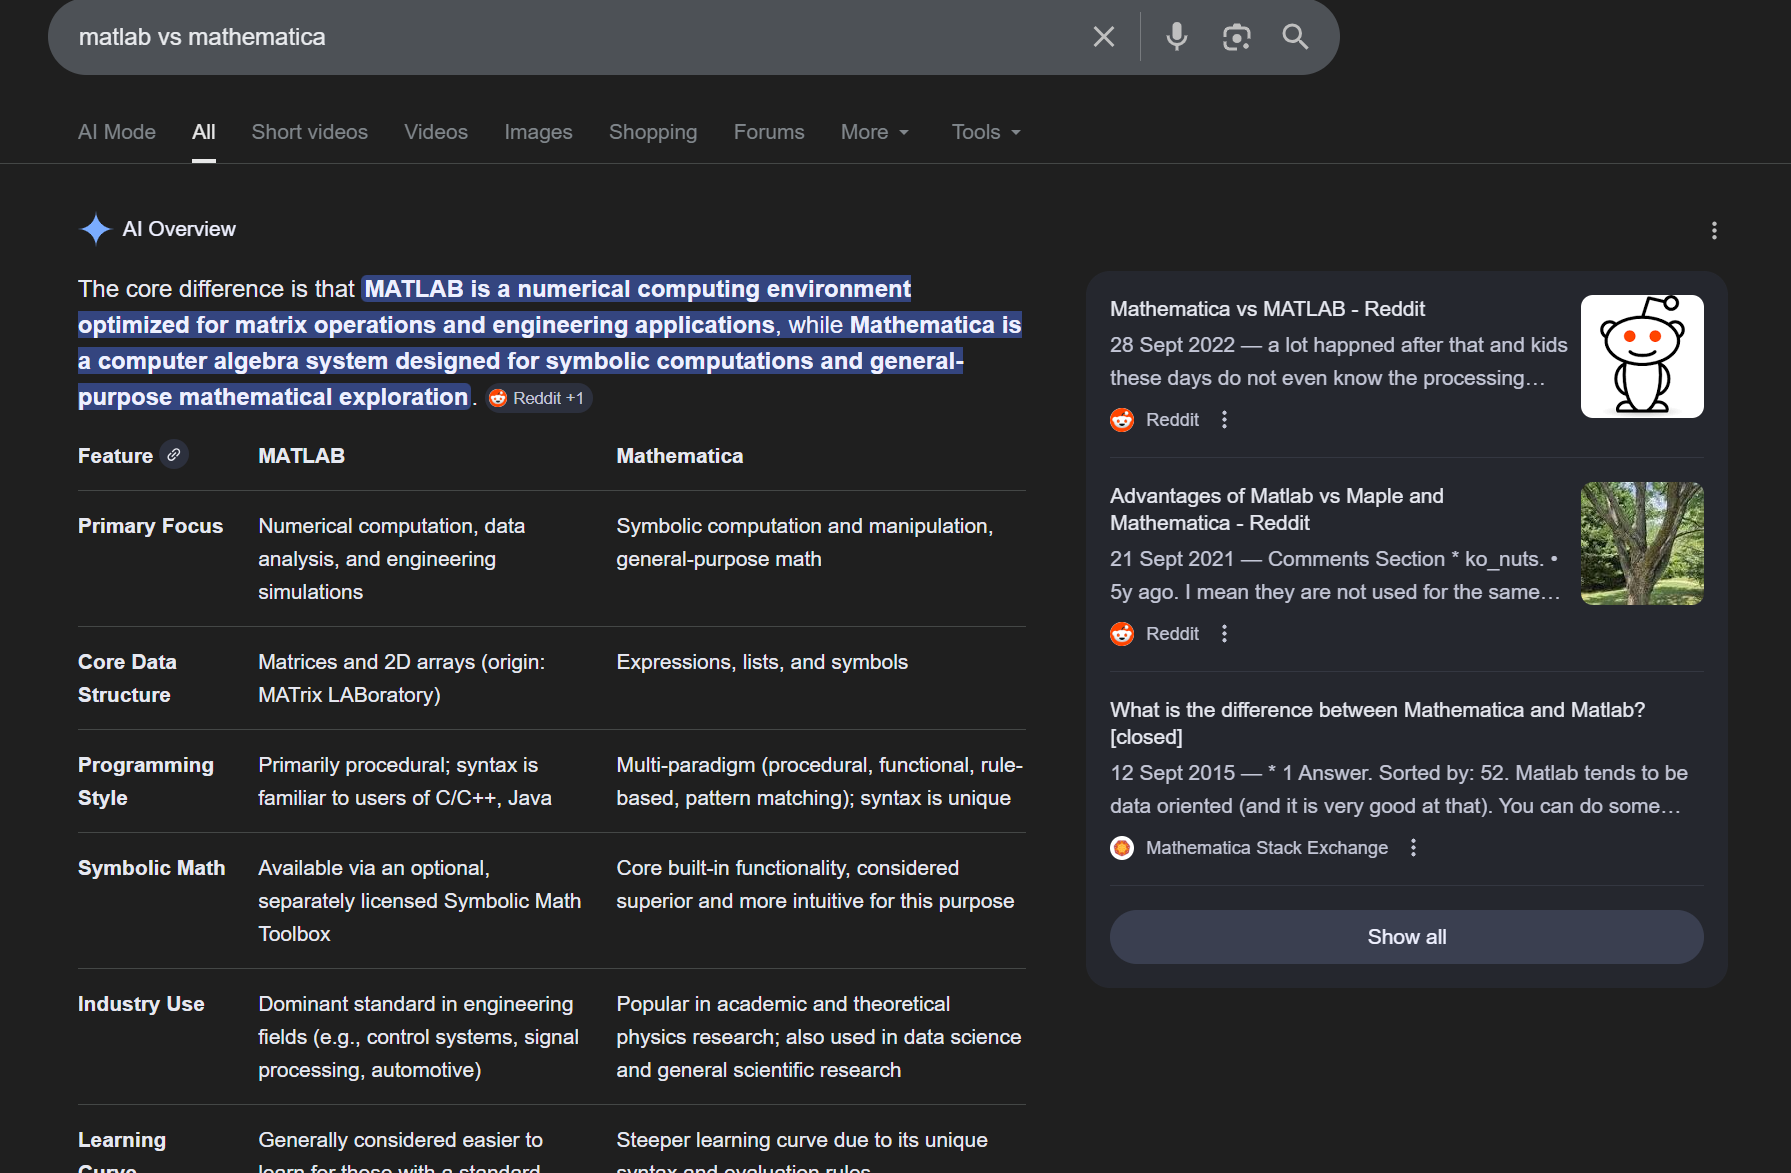Click '12 Sept 2015' result snippet
This screenshot has height=1173, width=1791.
tap(1398, 789)
